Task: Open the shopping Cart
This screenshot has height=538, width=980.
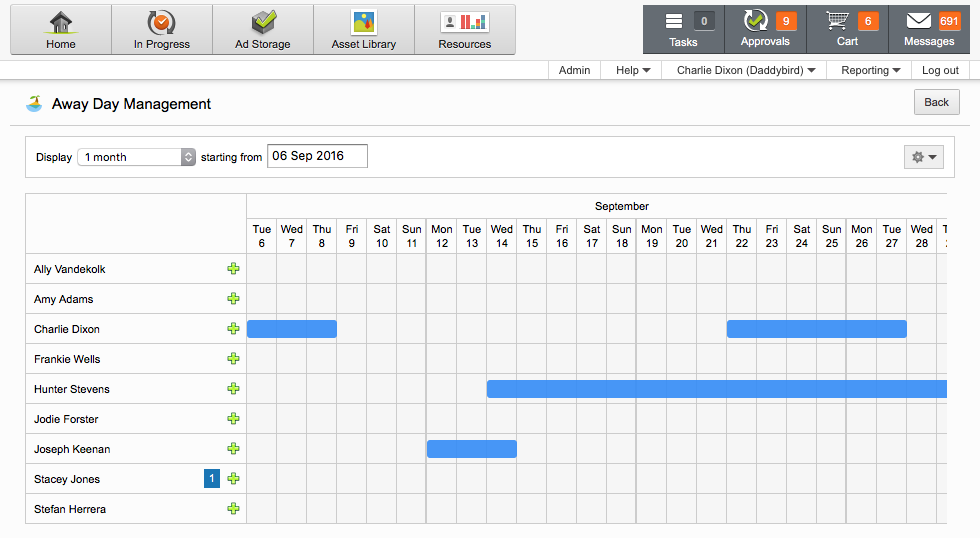Action: click(848, 29)
